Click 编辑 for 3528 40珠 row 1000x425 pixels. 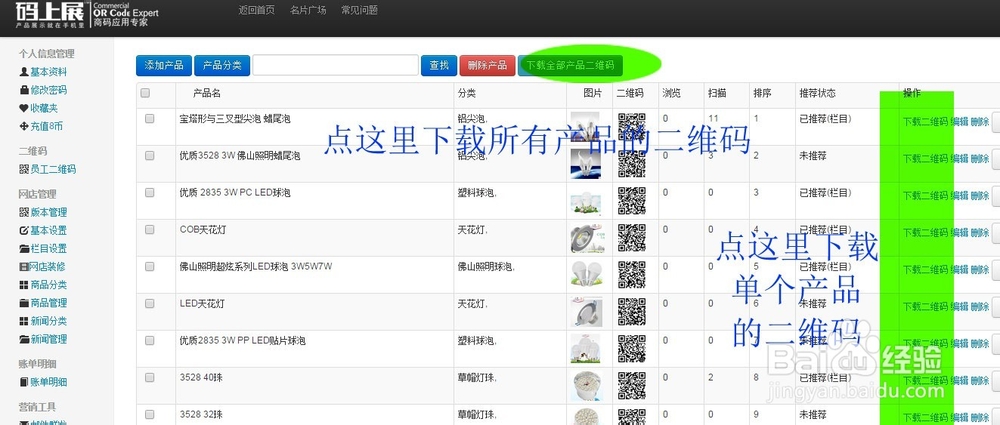coord(960,380)
